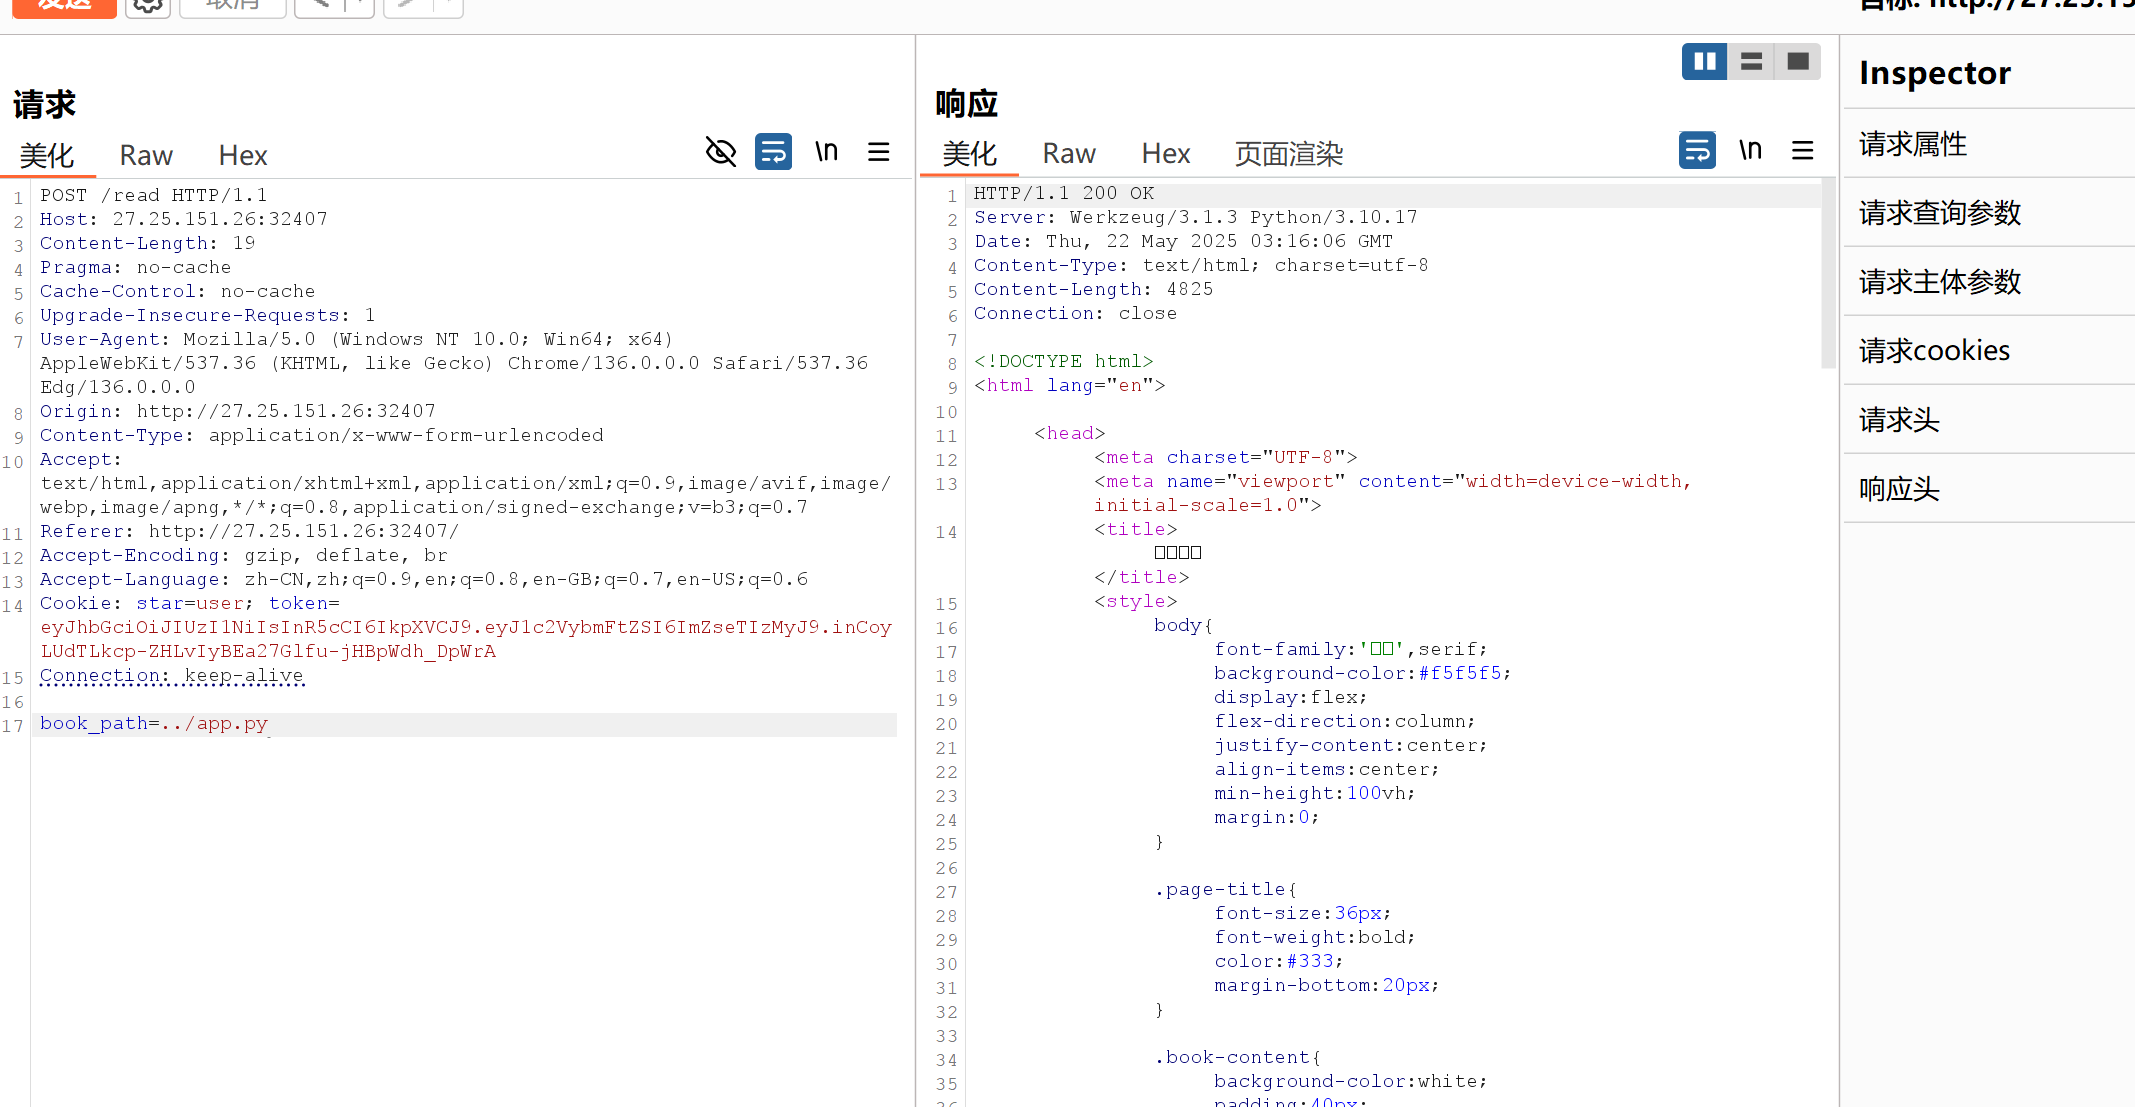
Task: Click the orange Send button
Action: coord(64,6)
